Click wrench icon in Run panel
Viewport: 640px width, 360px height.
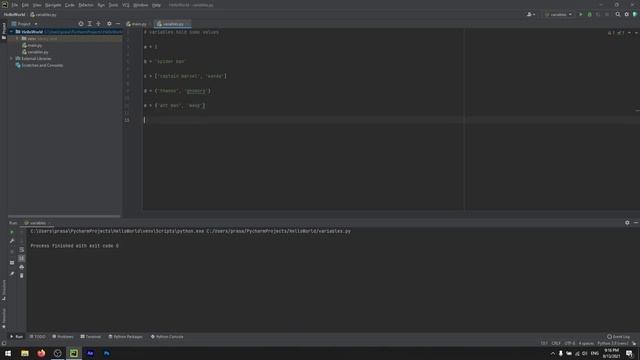pyautogui.click(x=12, y=241)
